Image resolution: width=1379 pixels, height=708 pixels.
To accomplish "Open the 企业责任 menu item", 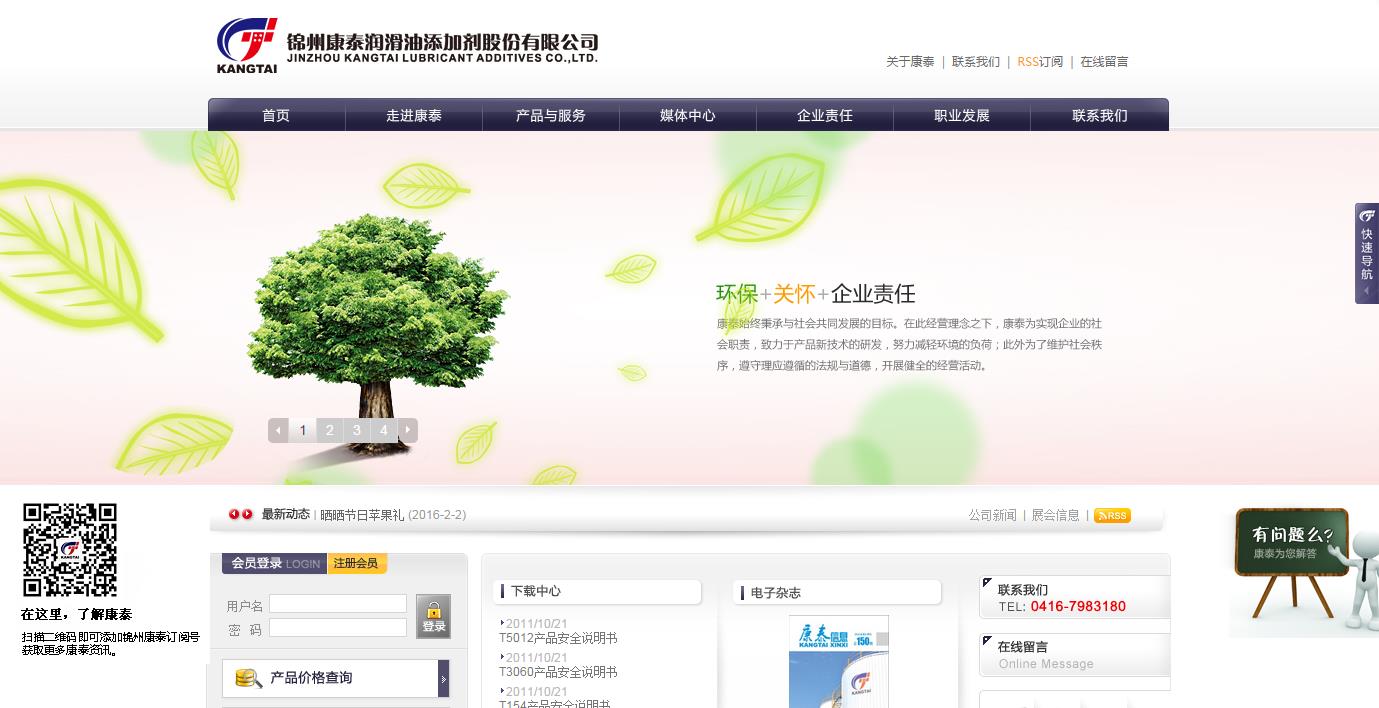I will pyautogui.click(x=825, y=115).
